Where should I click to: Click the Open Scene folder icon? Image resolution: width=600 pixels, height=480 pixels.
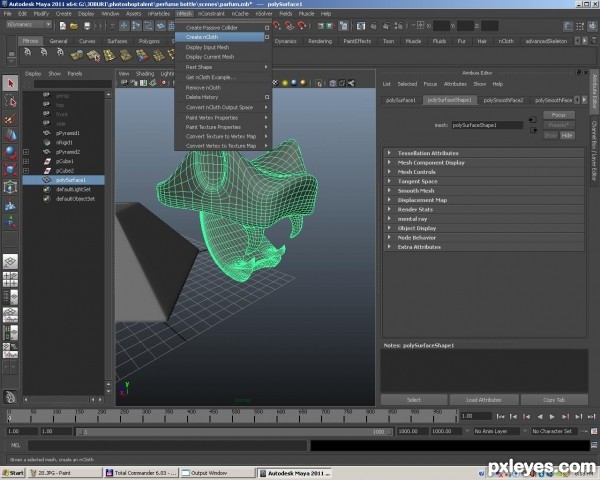[74, 26]
